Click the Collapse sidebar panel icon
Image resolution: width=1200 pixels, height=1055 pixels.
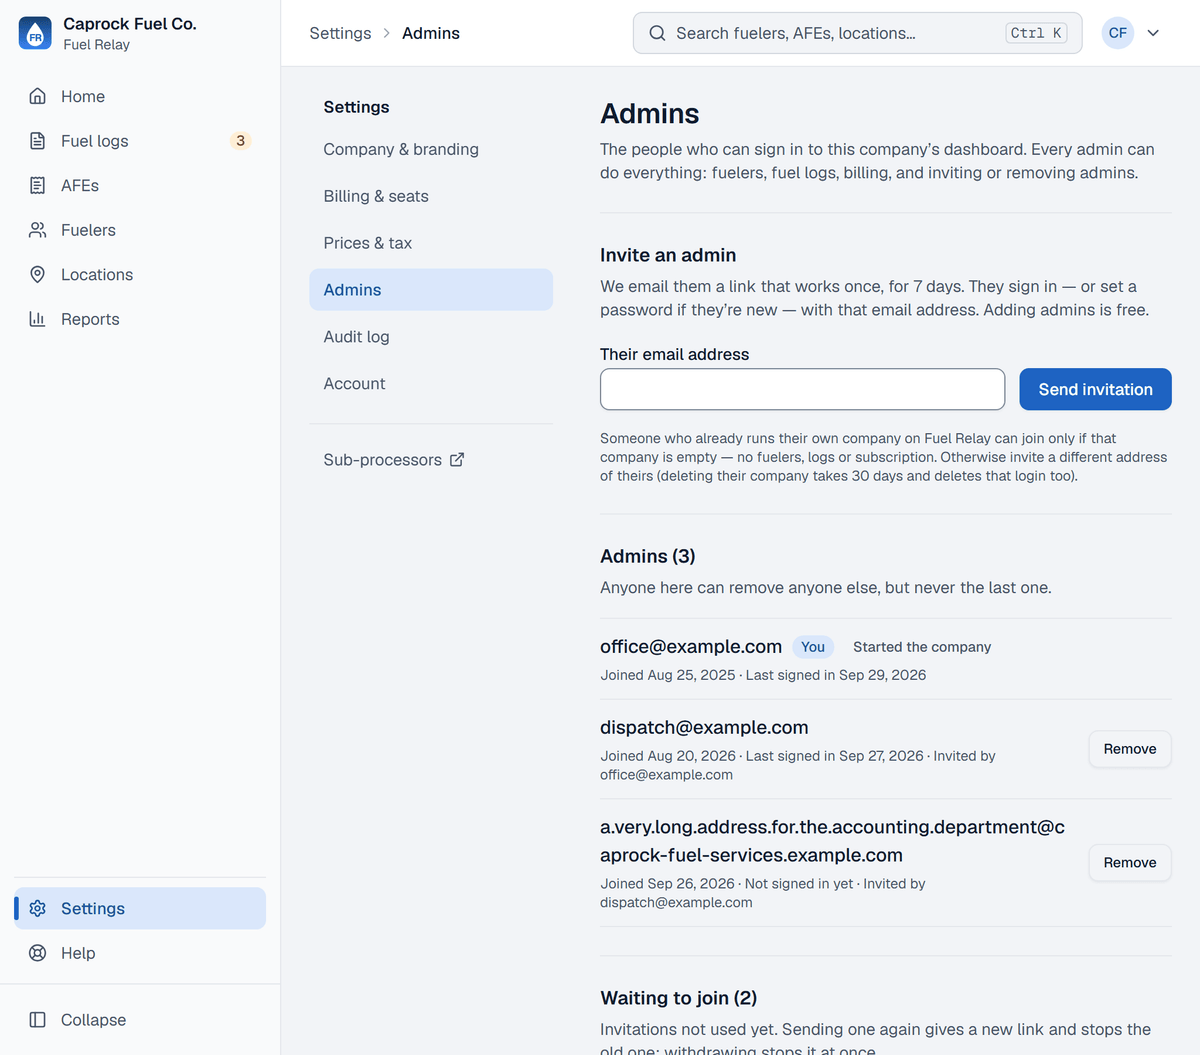coord(38,1020)
